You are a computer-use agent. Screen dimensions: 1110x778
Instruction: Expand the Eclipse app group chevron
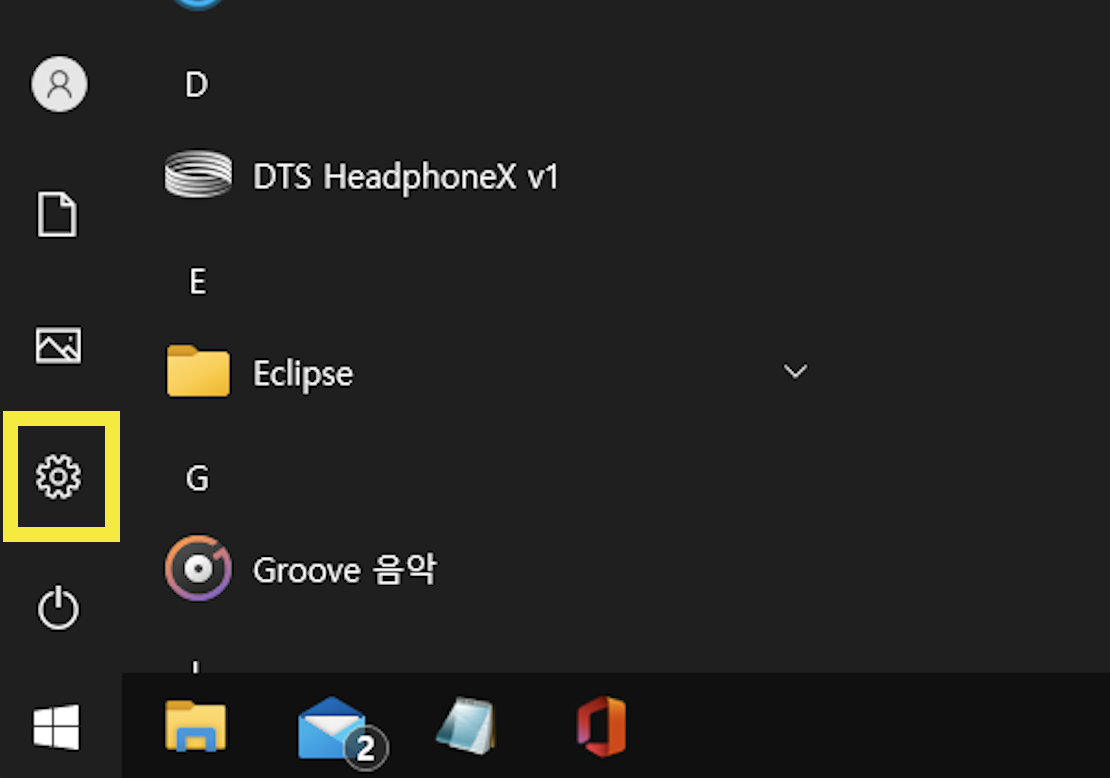[795, 371]
